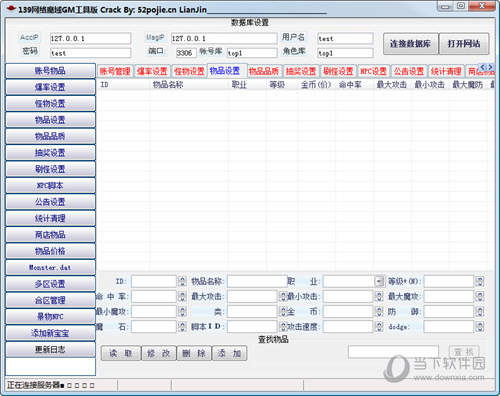The image size is (500, 396).
Task: Click the 物品名称 text input
Action: [x=257, y=282]
